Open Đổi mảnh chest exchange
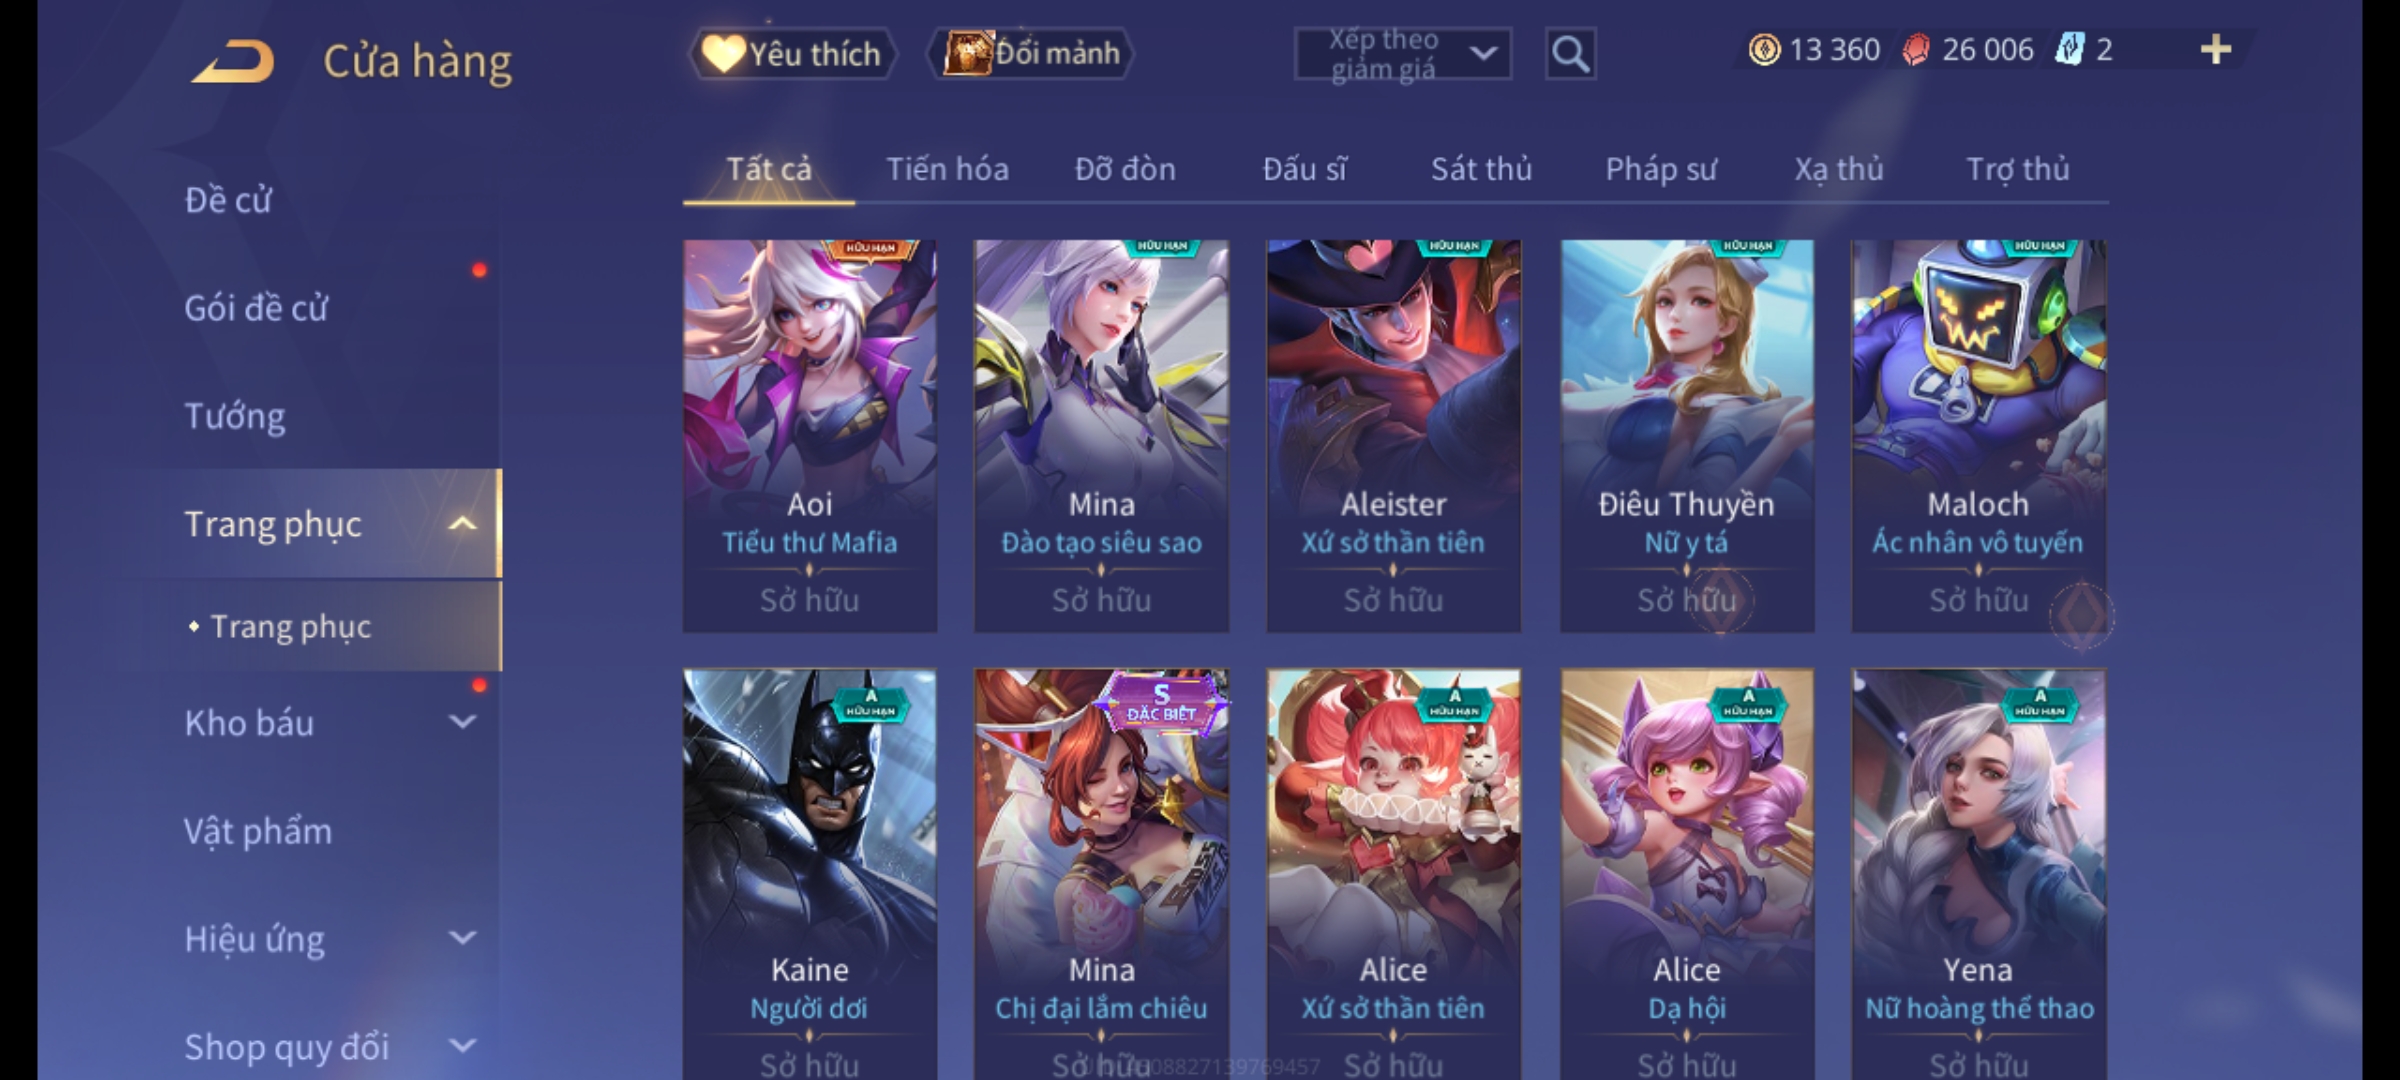 [x=1031, y=54]
